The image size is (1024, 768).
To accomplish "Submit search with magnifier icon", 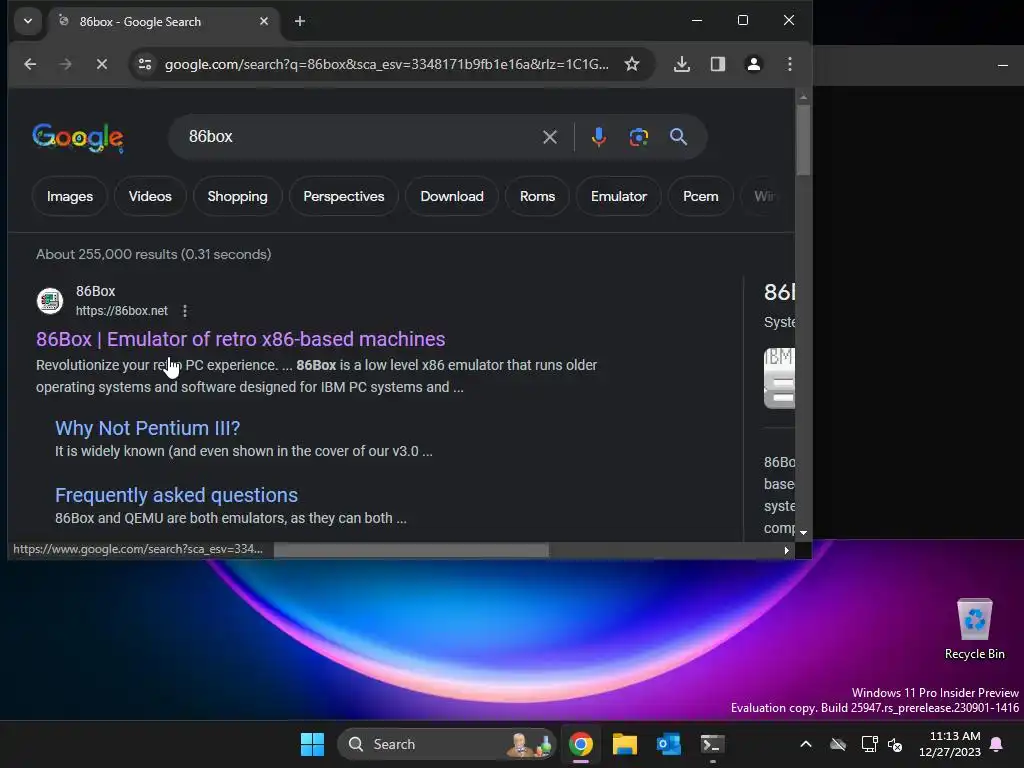I will point(679,137).
